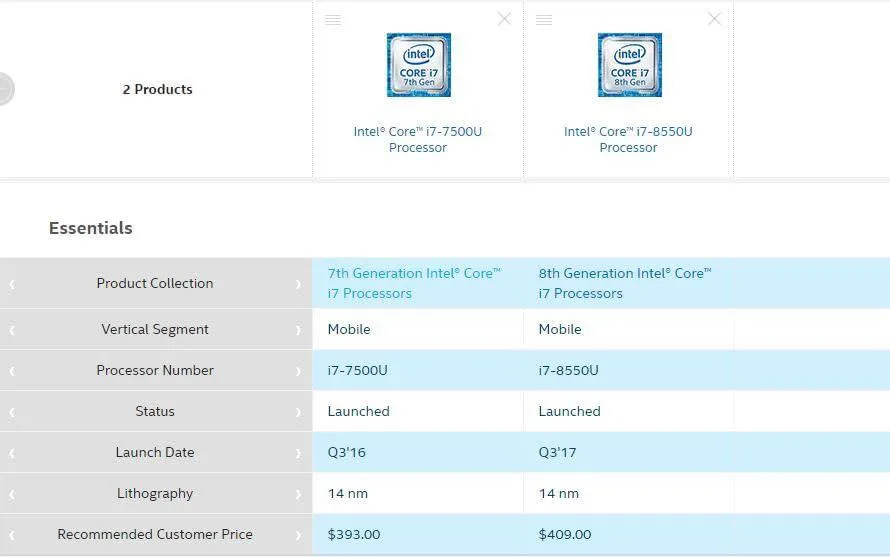Click the i7-7500U Launched status value
The width and height of the screenshot is (890, 557).
pos(359,411)
